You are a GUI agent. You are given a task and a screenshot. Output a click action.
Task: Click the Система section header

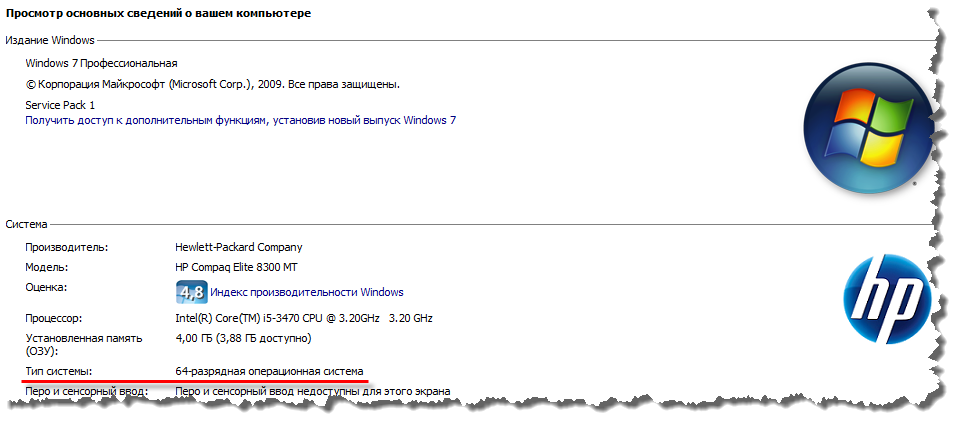(27, 225)
